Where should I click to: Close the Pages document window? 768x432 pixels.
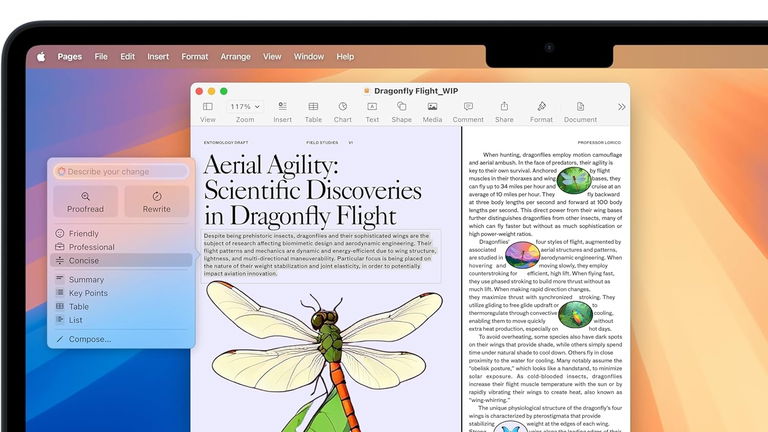[x=199, y=91]
